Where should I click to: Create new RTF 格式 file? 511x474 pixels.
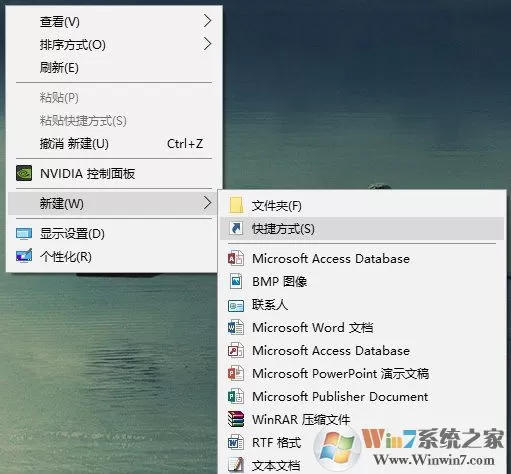pyautogui.click(x=362, y=442)
